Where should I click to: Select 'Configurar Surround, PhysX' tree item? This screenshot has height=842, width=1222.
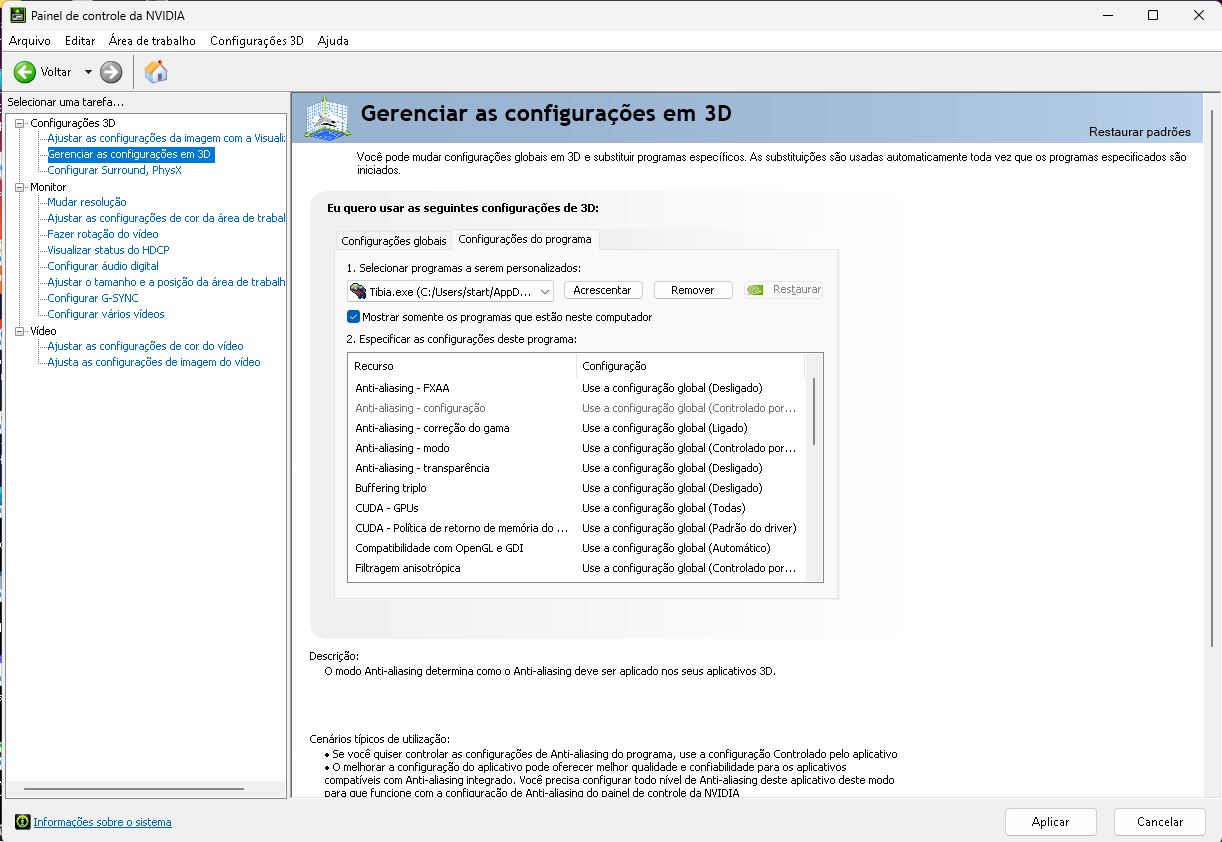click(x=114, y=170)
